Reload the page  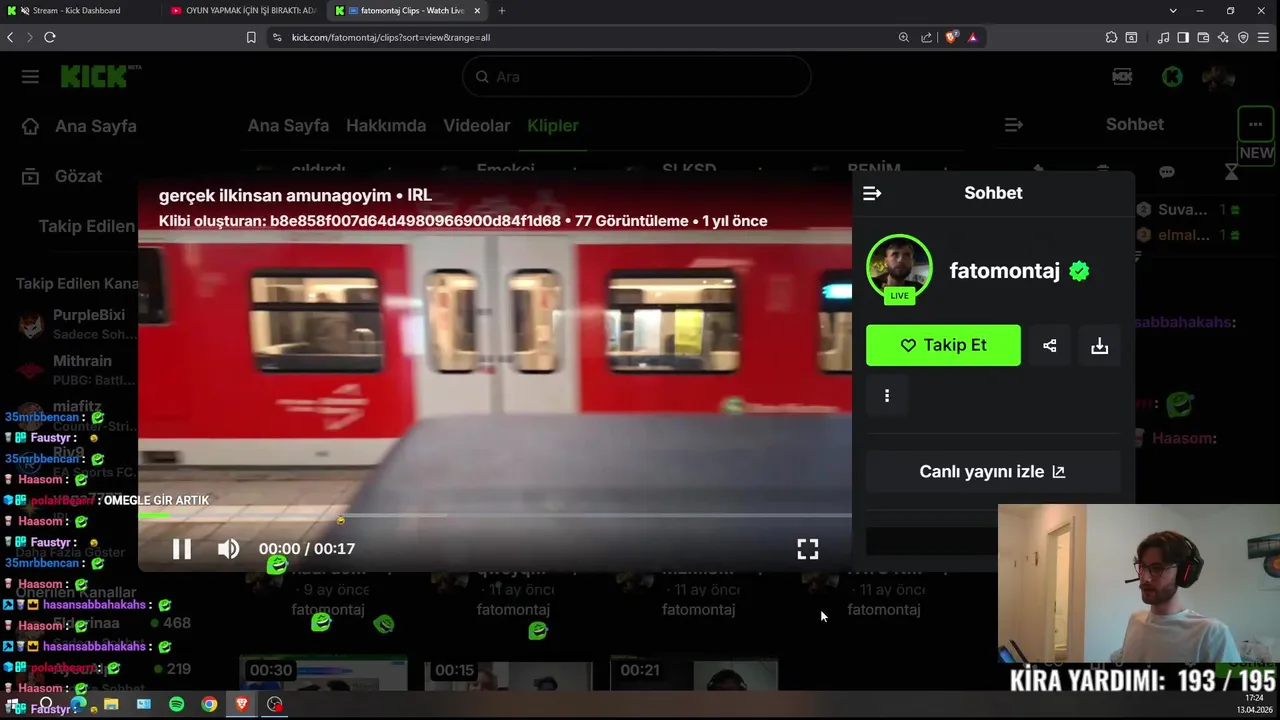click(49, 37)
